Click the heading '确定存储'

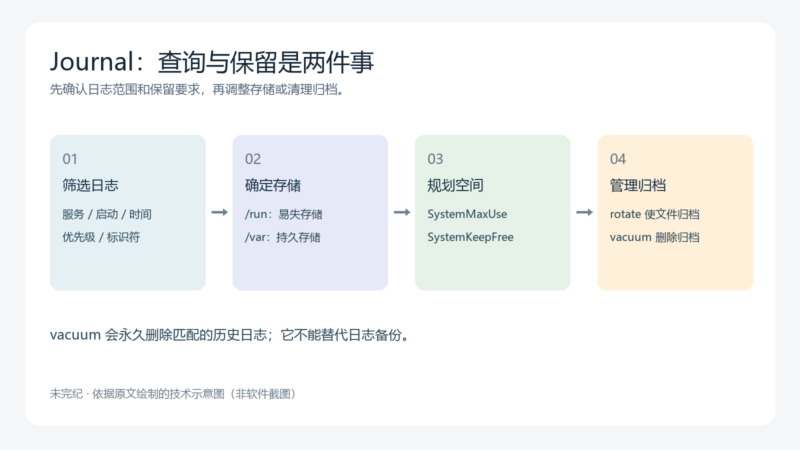(273, 185)
